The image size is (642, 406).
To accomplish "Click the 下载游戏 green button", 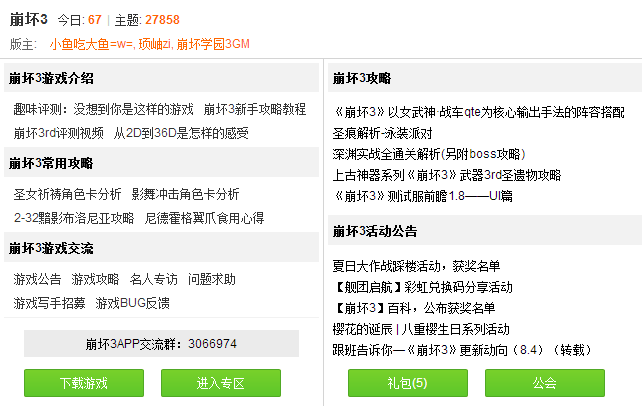I will 83,383.
